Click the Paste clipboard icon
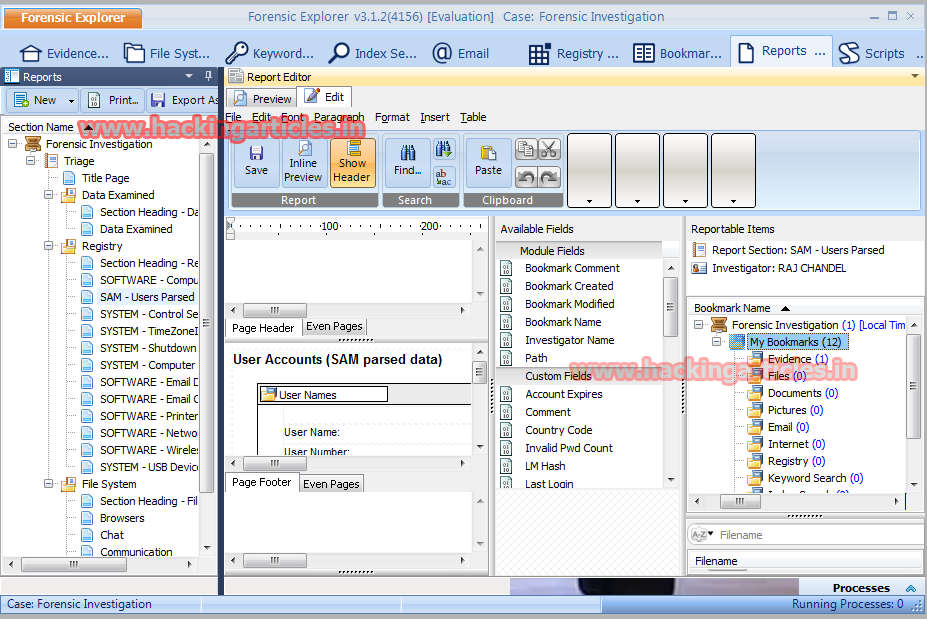This screenshot has height=619, width=927. [x=488, y=162]
